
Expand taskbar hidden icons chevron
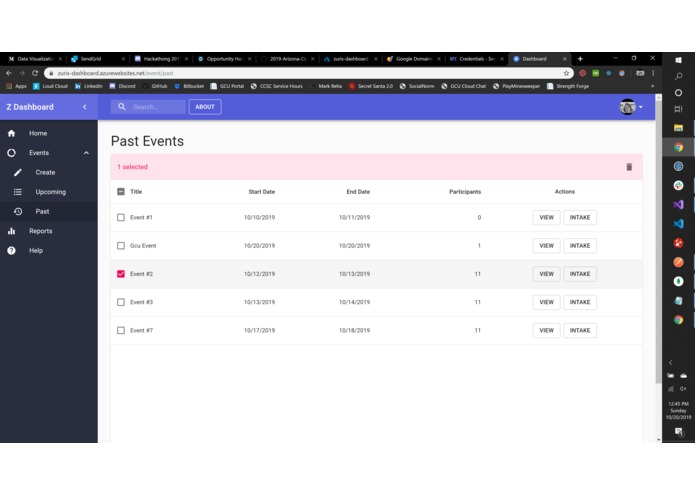(671, 362)
